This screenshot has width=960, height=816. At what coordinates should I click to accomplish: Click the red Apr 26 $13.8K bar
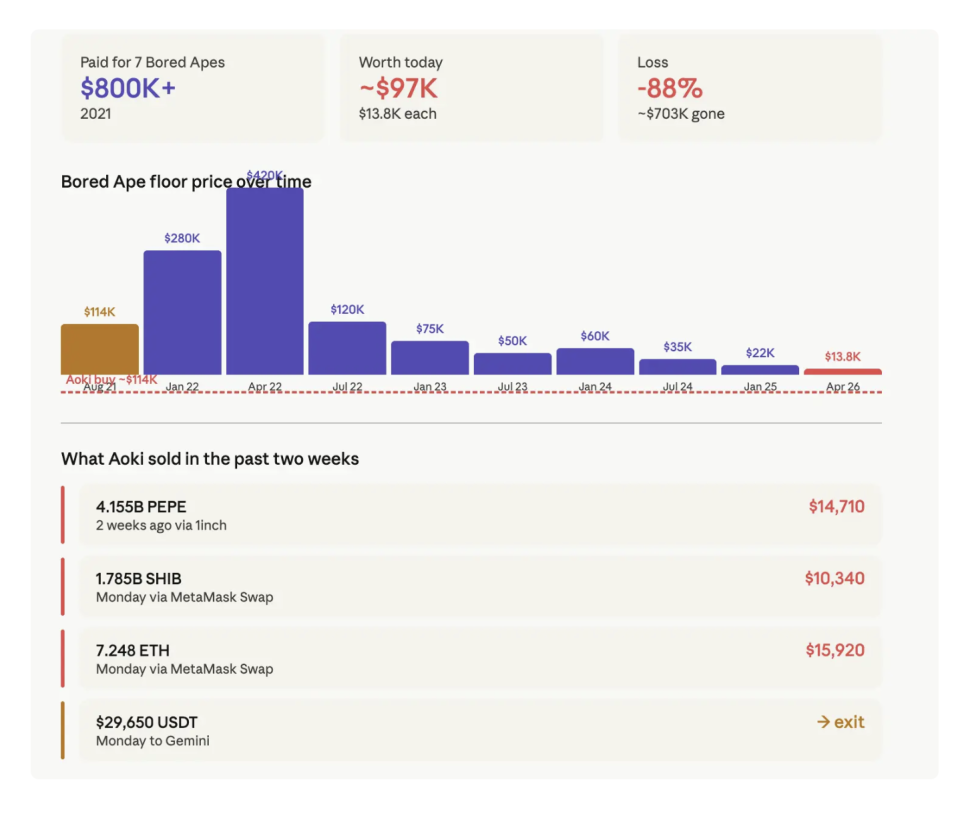[x=843, y=372]
